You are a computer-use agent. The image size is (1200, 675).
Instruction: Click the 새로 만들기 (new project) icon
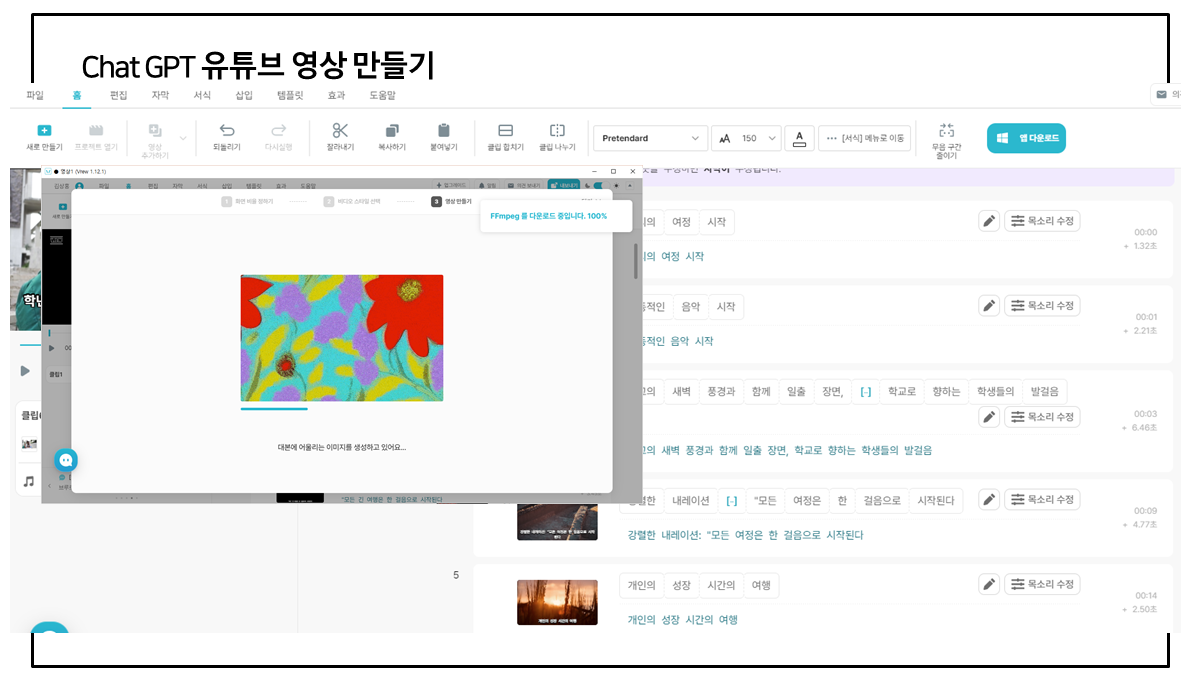point(44,130)
